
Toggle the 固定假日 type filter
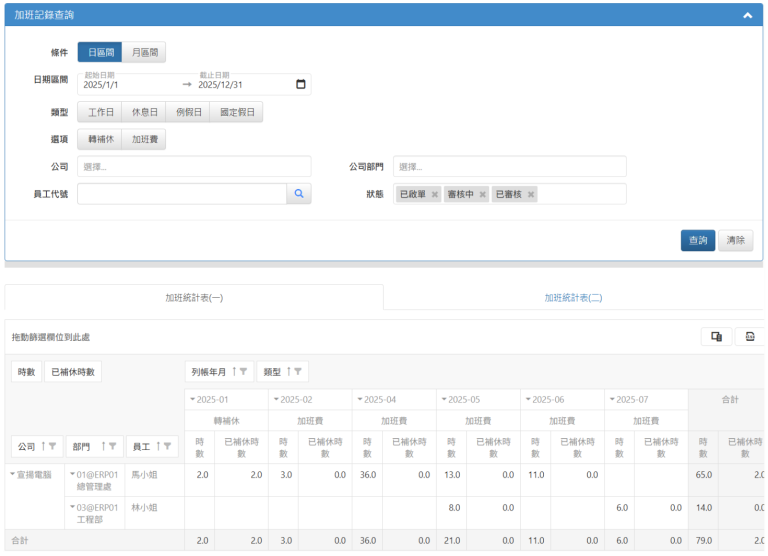click(x=236, y=112)
